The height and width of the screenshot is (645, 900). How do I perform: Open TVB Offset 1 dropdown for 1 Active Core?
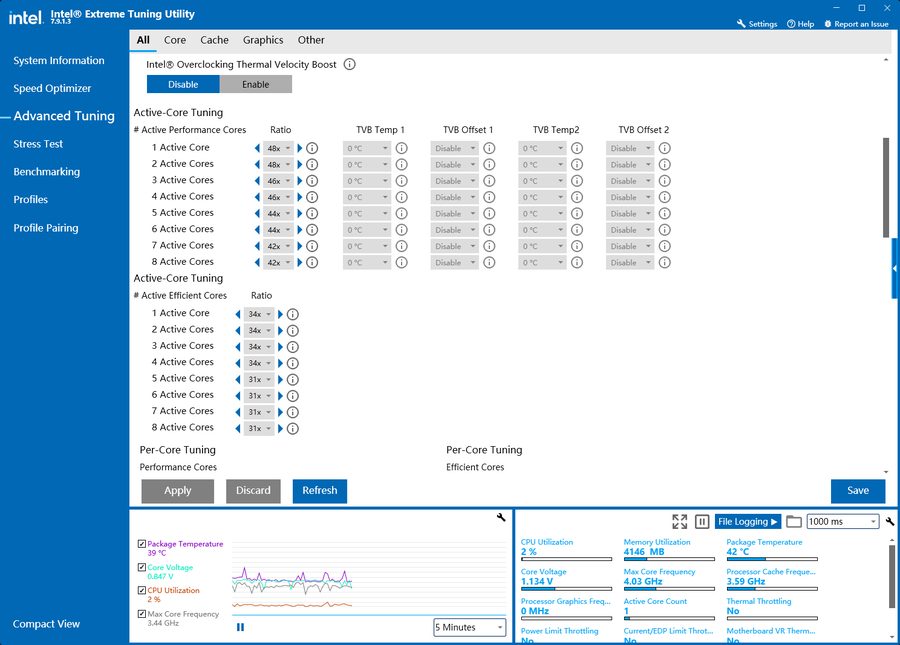pos(455,148)
